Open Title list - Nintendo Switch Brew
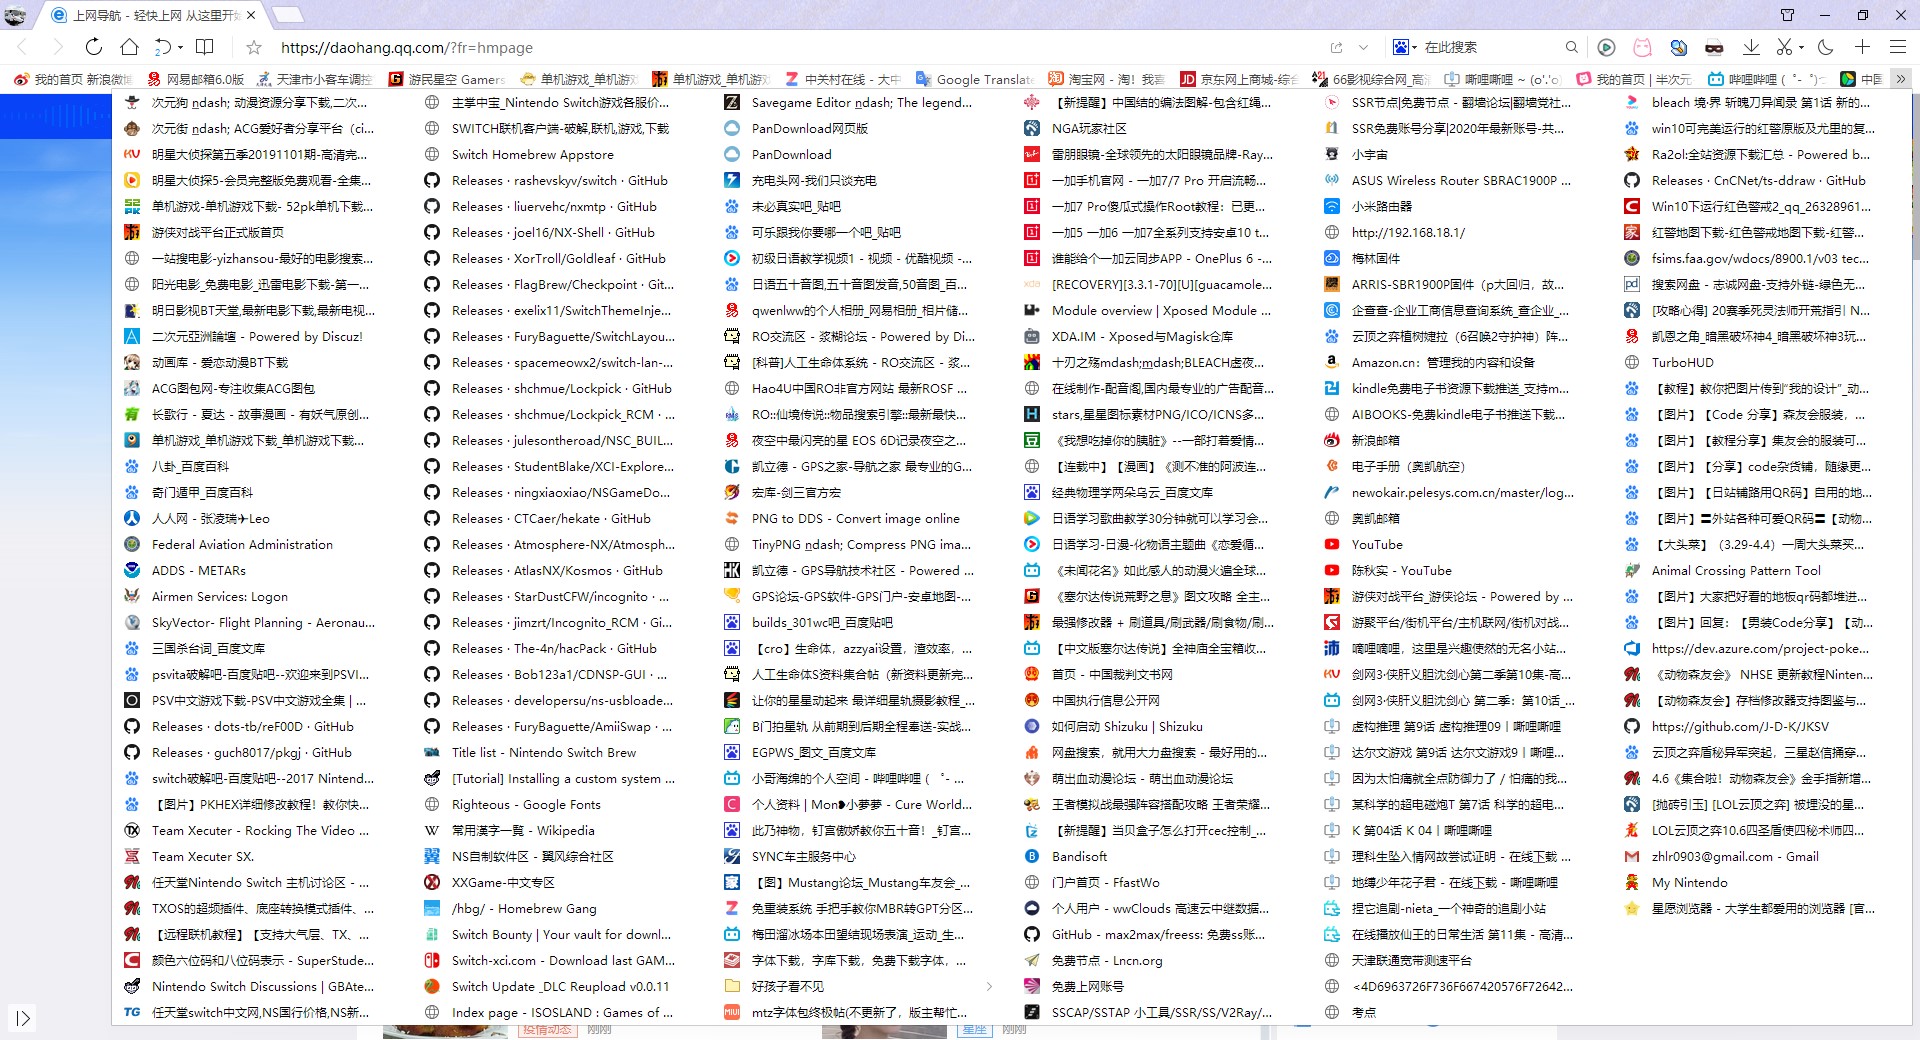Screen dimensions: 1920x1040 click(x=531, y=752)
